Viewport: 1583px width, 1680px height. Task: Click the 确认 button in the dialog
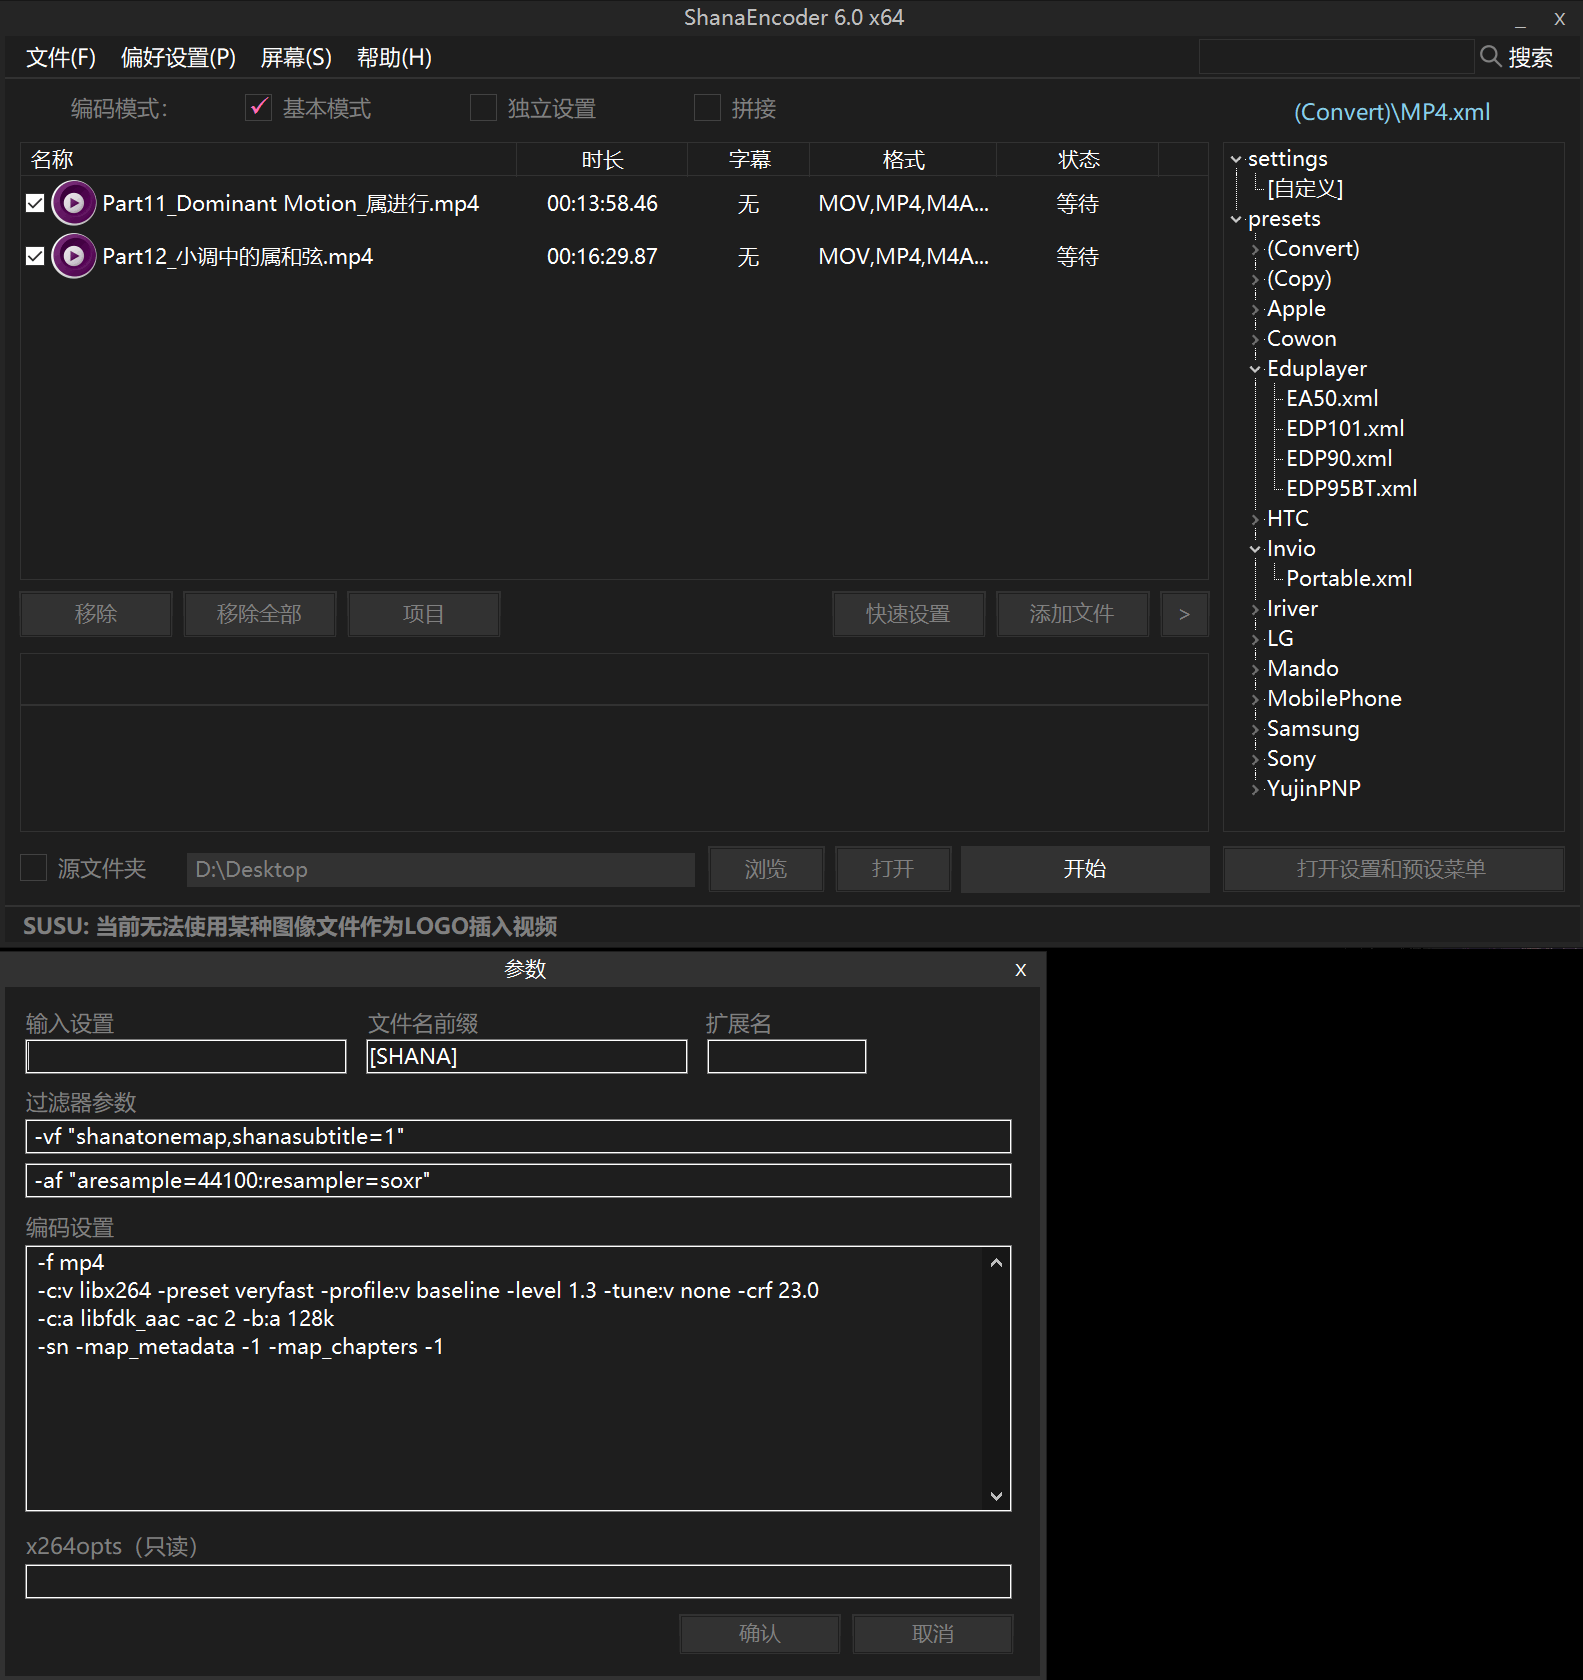coord(759,1633)
